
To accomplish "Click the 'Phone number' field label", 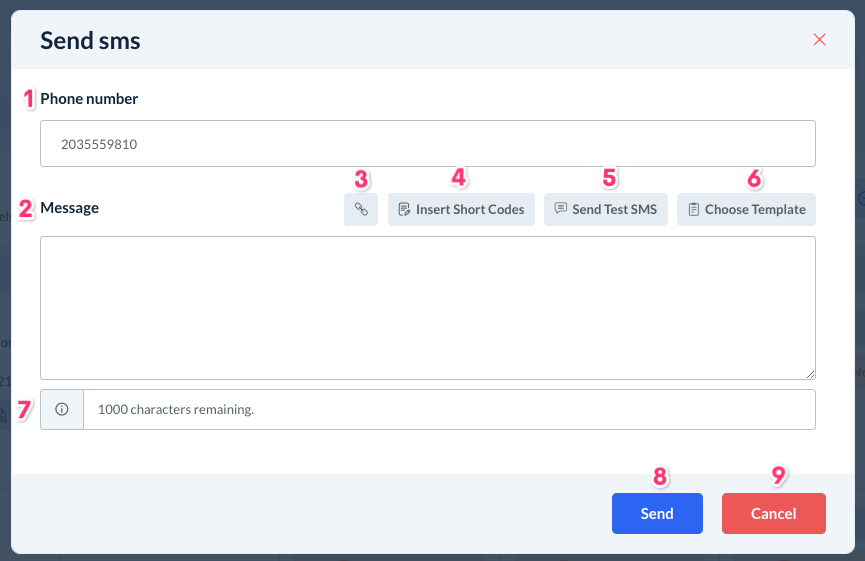I will [89, 99].
